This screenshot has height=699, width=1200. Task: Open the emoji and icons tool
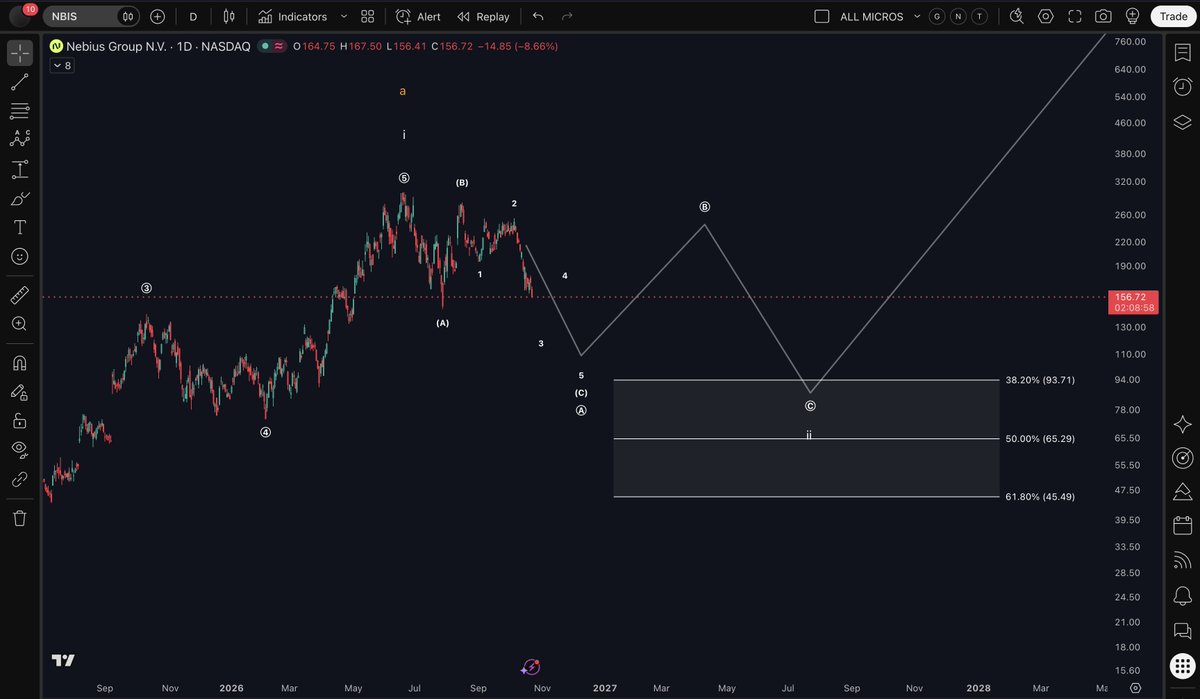click(19, 257)
